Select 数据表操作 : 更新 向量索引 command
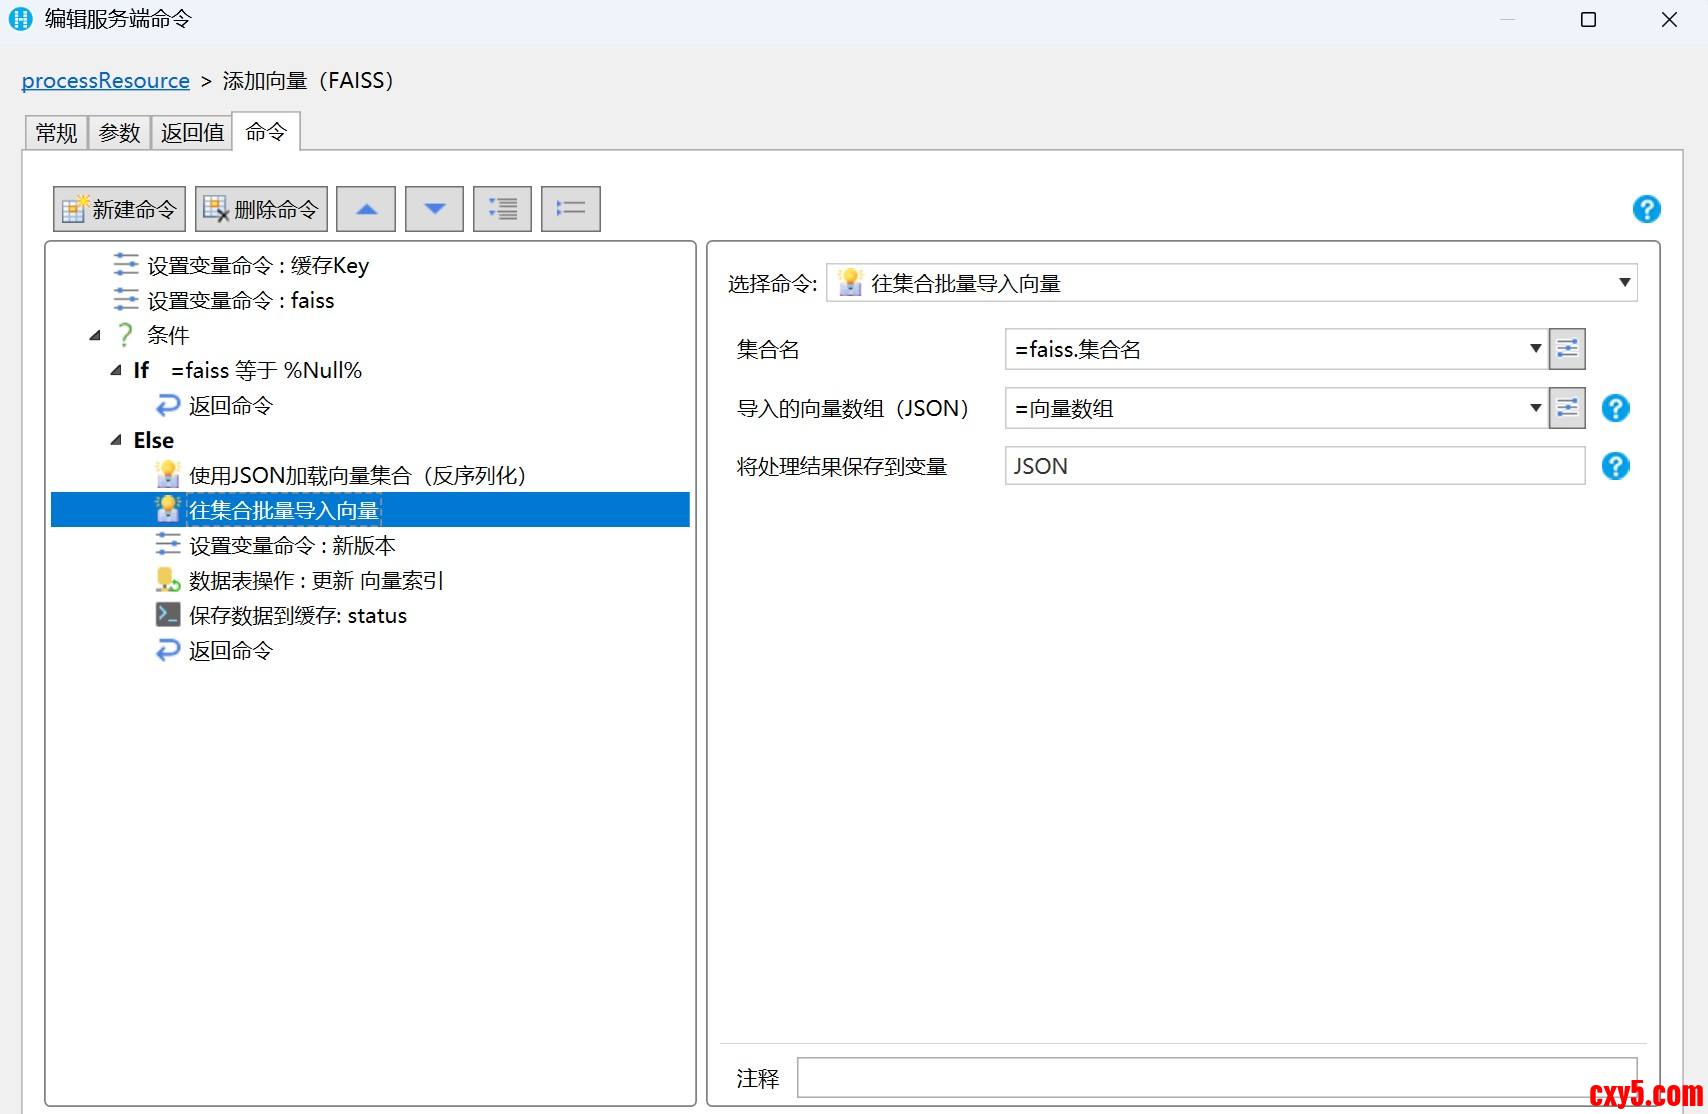The width and height of the screenshot is (1708, 1114). click(x=315, y=581)
